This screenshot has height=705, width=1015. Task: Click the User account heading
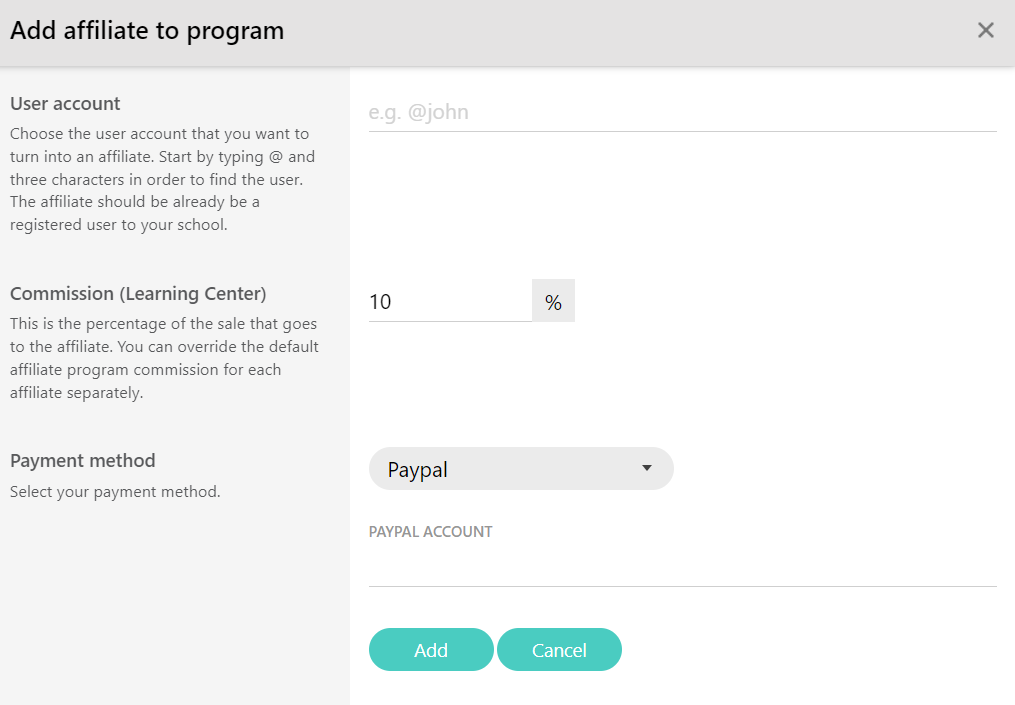pyautogui.click(x=65, y=104)
